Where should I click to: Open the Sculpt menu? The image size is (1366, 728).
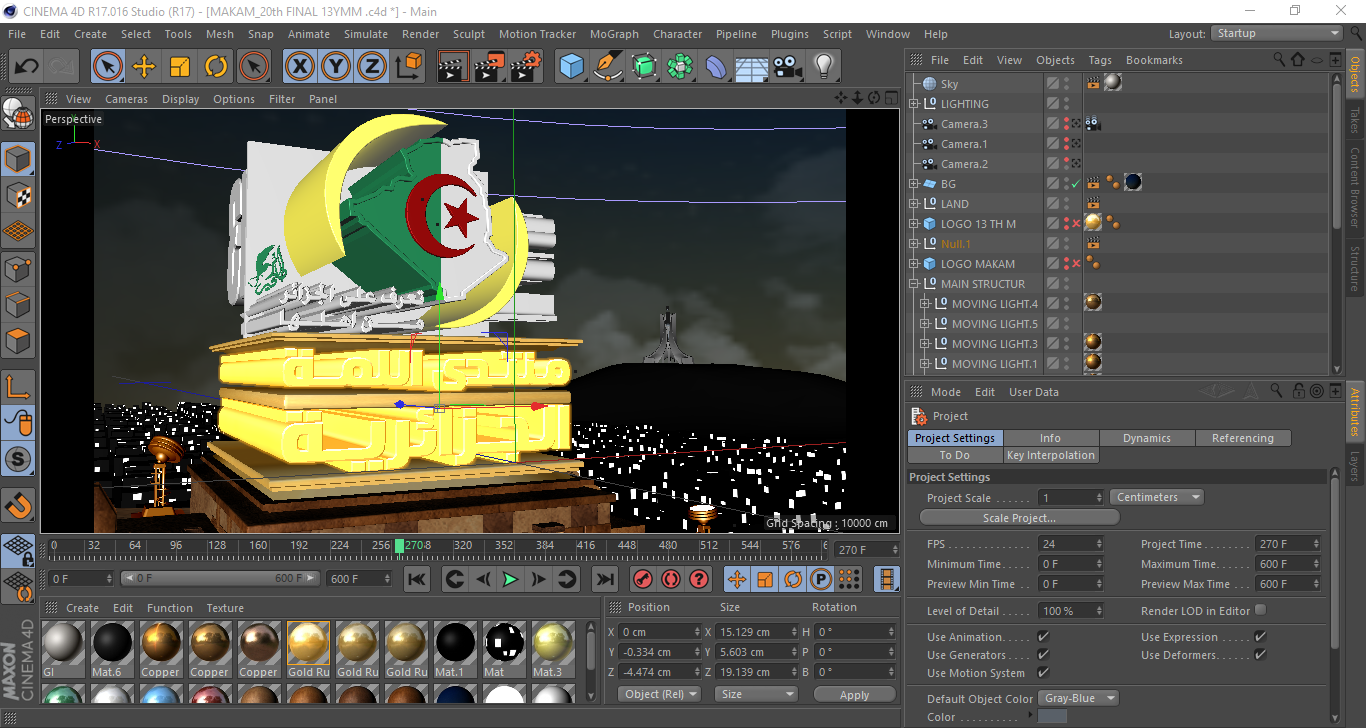click(x=468, y=34)
